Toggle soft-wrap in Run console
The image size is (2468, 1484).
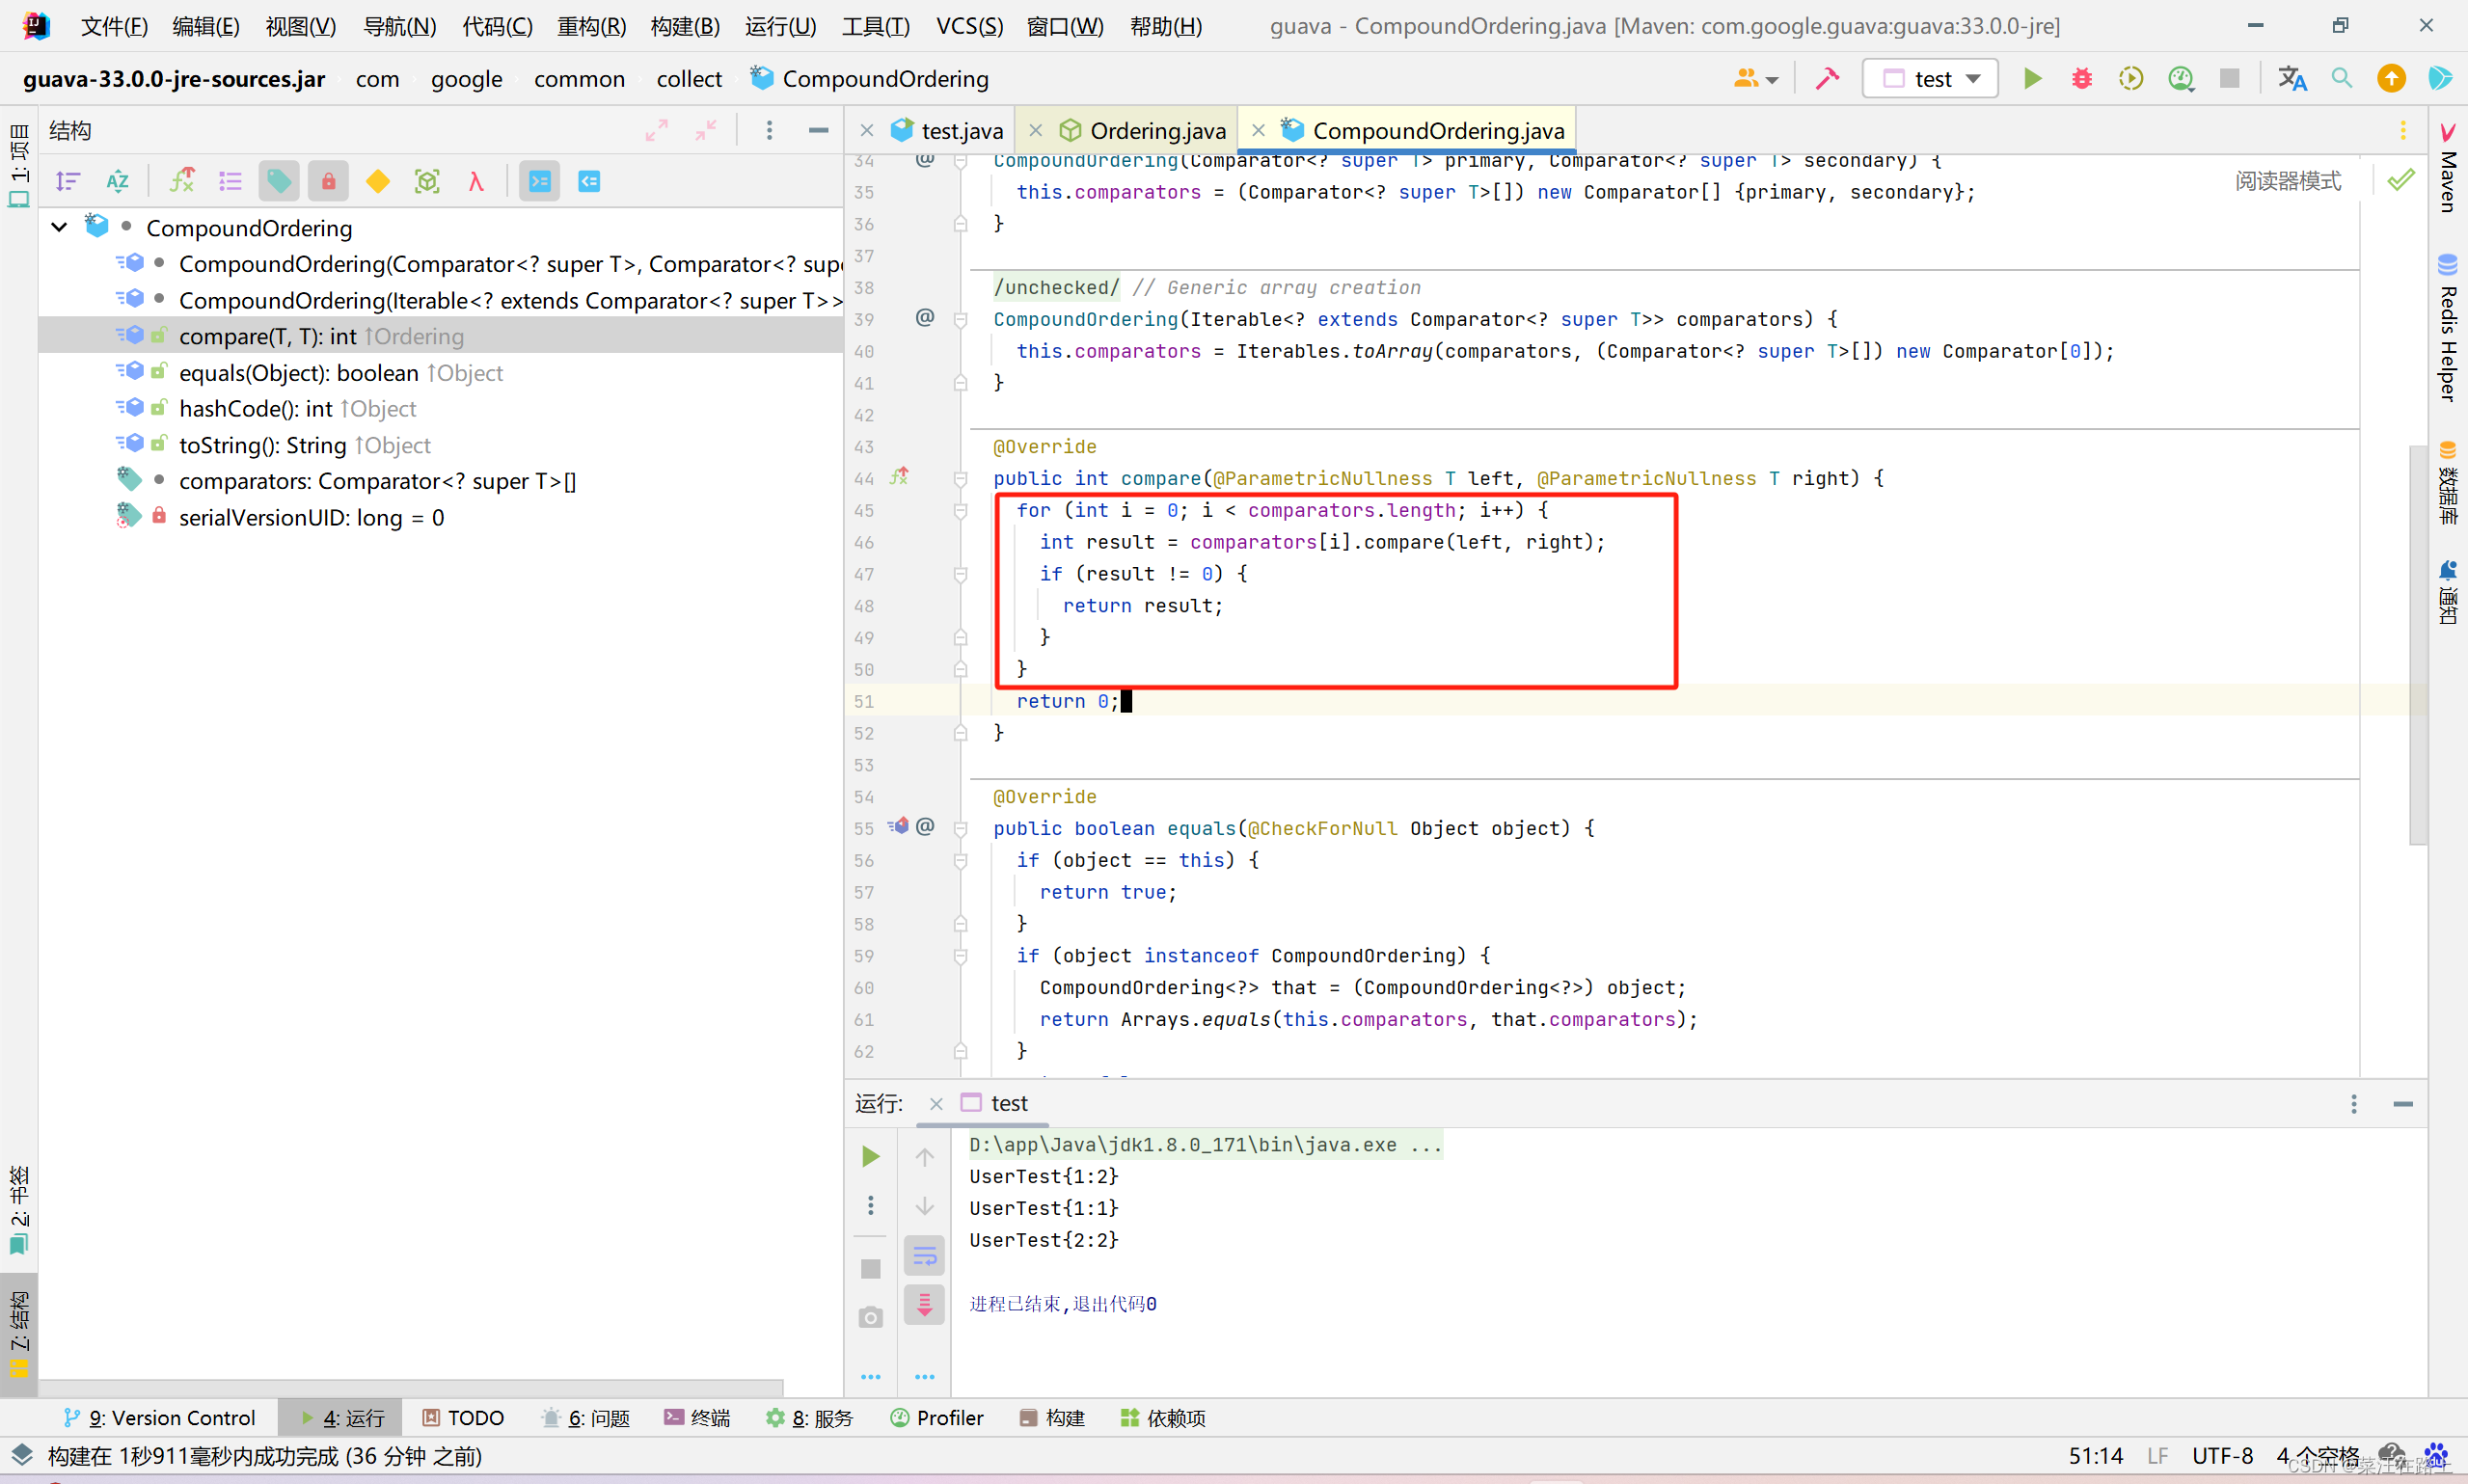924,1255
